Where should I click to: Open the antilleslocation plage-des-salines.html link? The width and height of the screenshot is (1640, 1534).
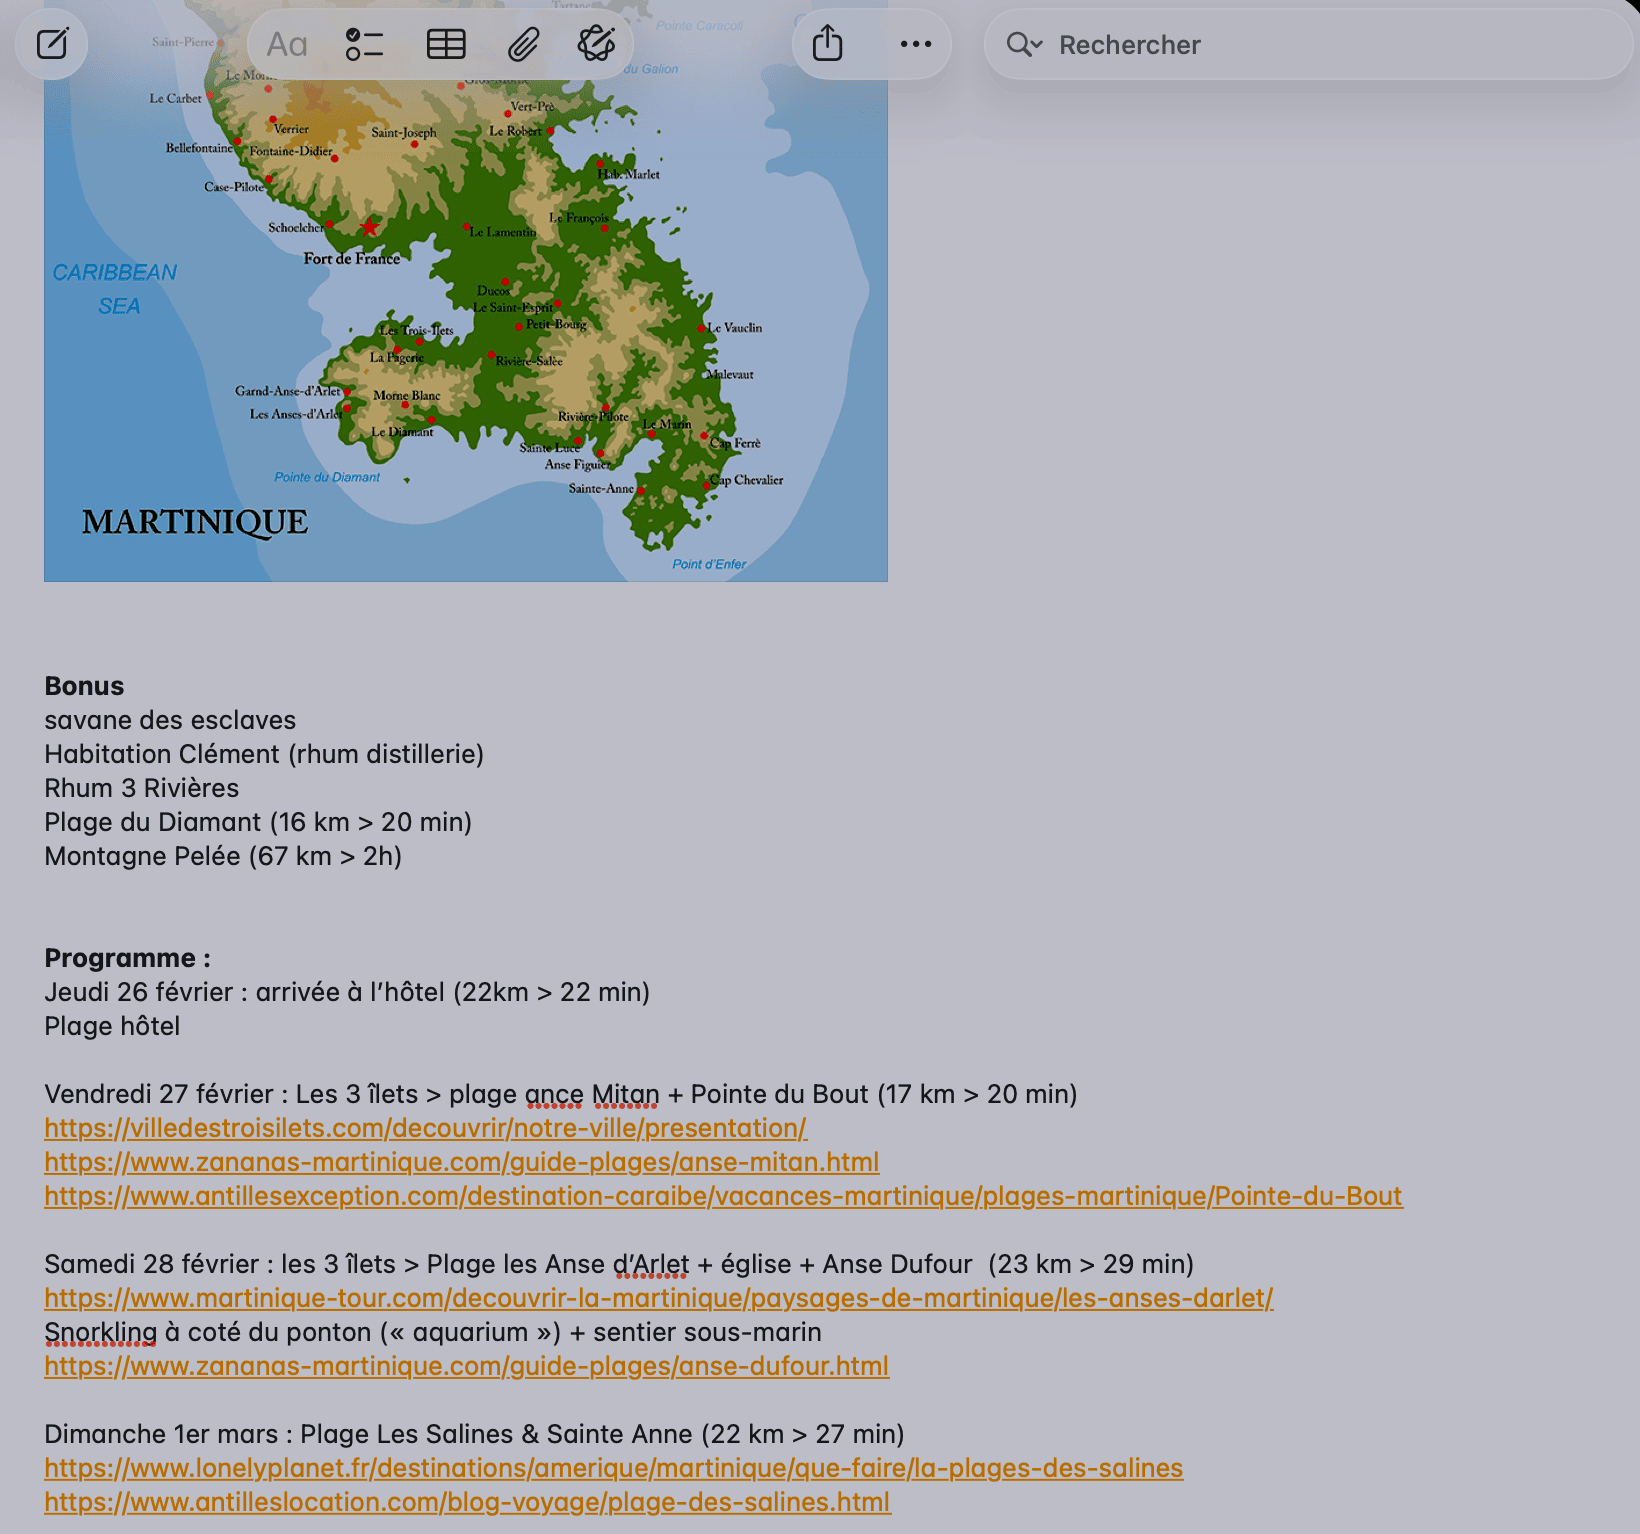pos(467,1502)
